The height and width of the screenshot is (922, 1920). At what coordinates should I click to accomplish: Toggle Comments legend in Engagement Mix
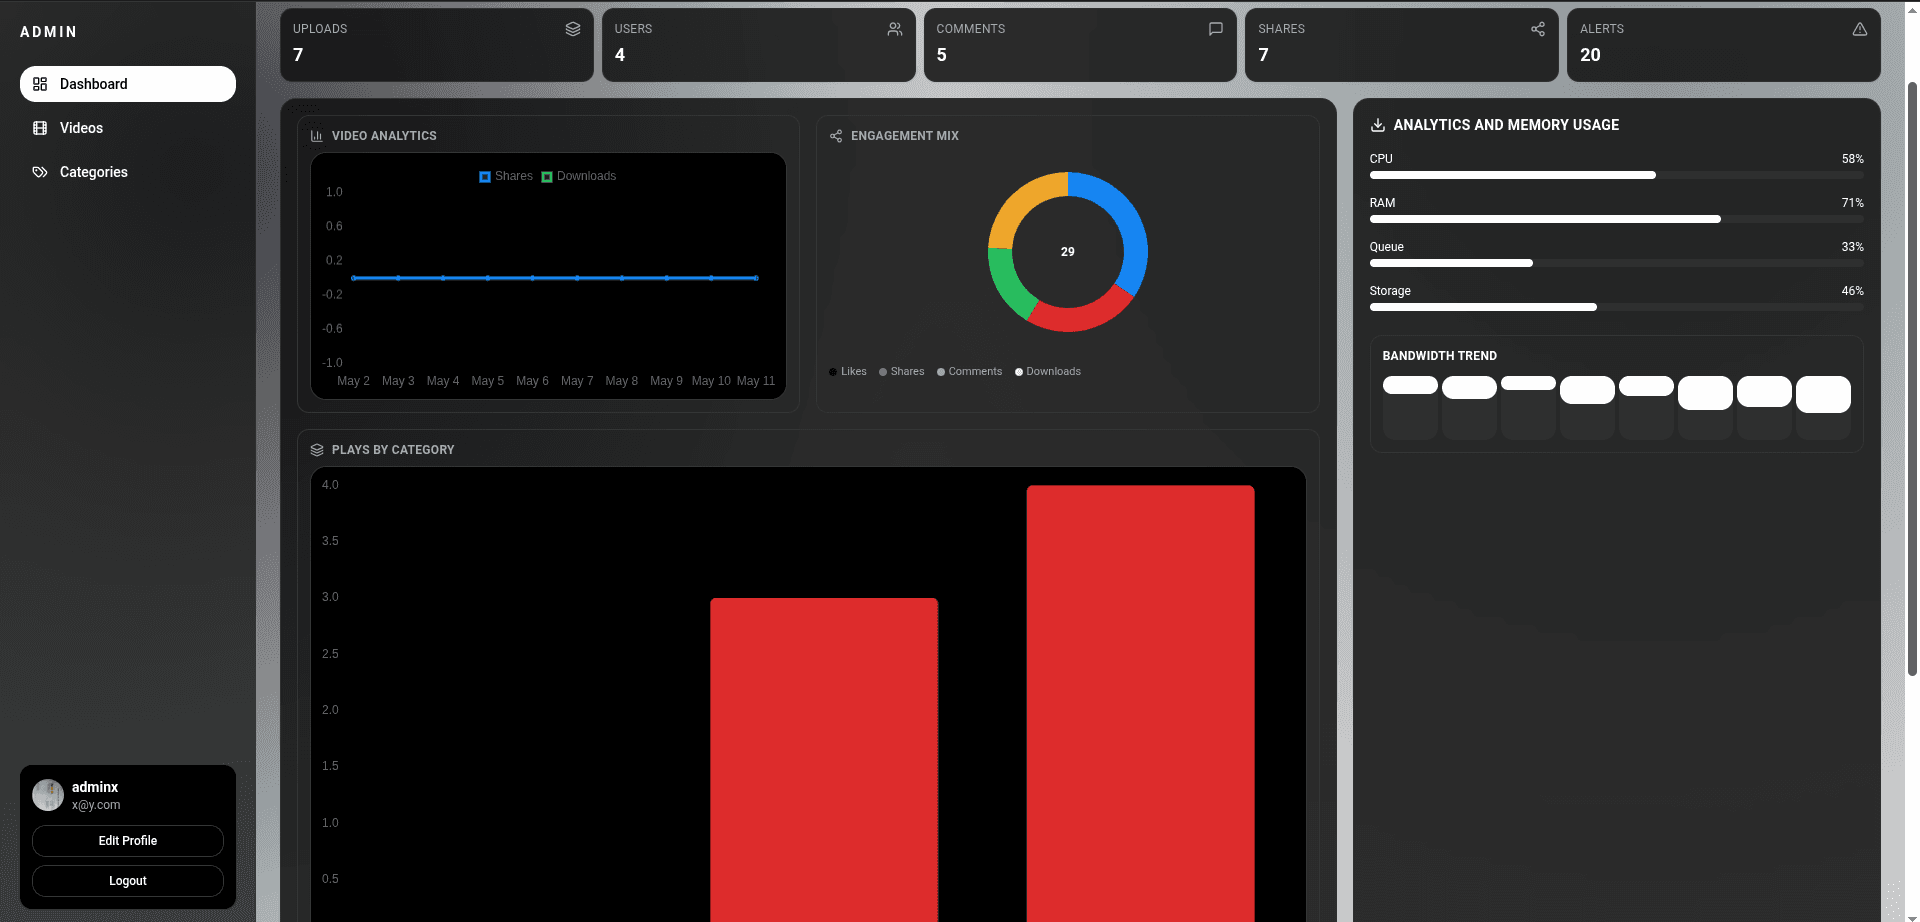[969, 372]
